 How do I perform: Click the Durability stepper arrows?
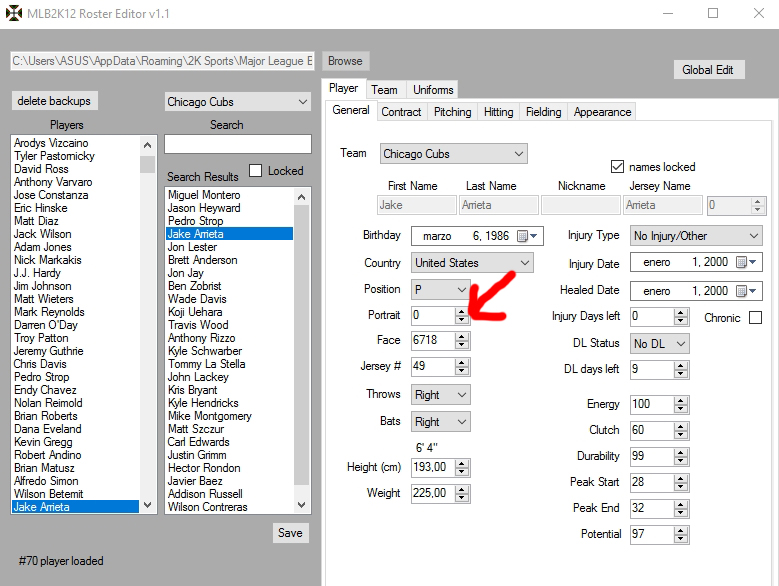[681, 456]
